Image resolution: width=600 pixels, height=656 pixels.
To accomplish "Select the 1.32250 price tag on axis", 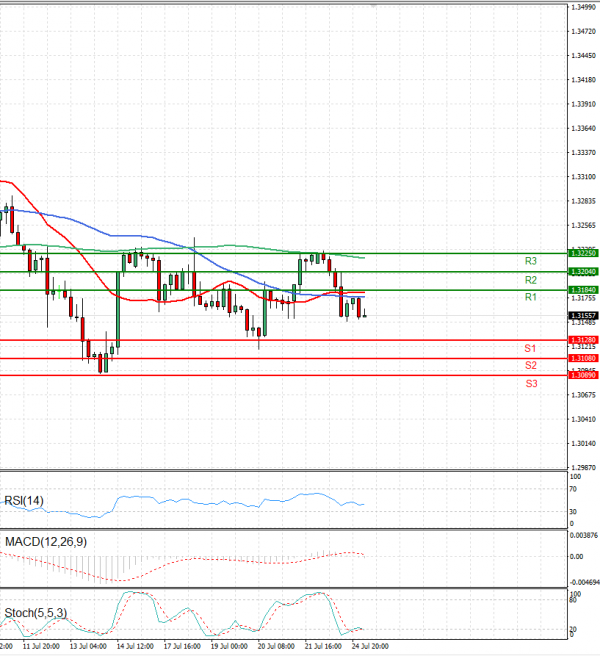I will (584, 253).
